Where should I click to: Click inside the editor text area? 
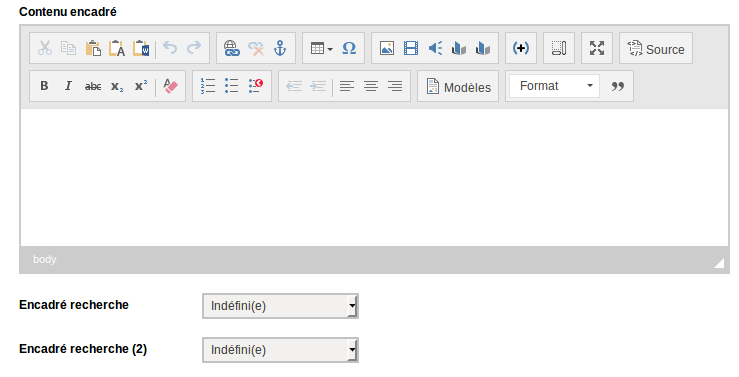pos(375,177)
